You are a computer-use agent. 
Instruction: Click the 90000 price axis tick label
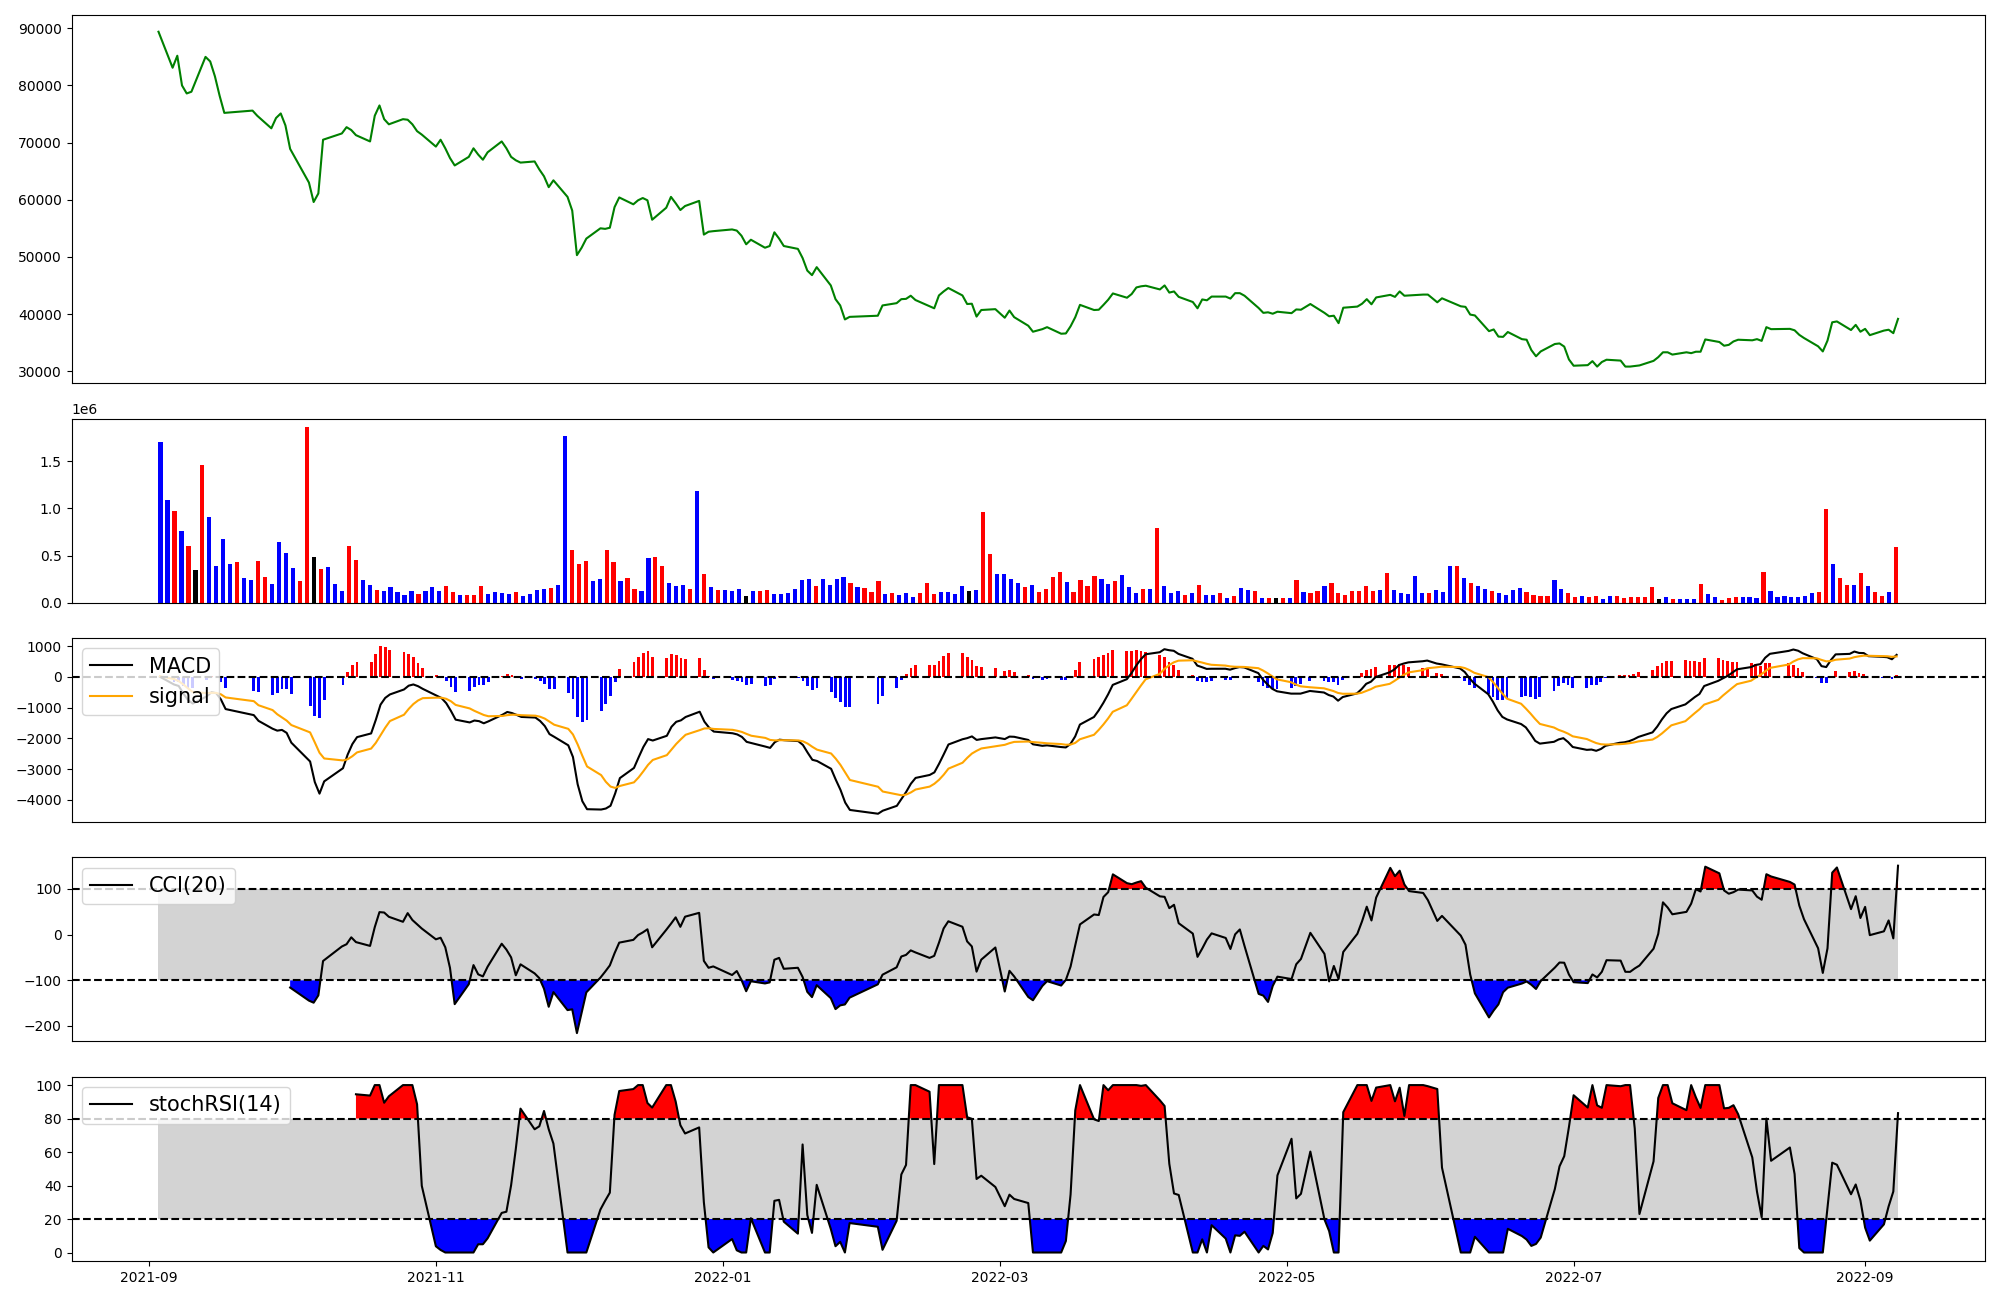click(x=40, y=29)
